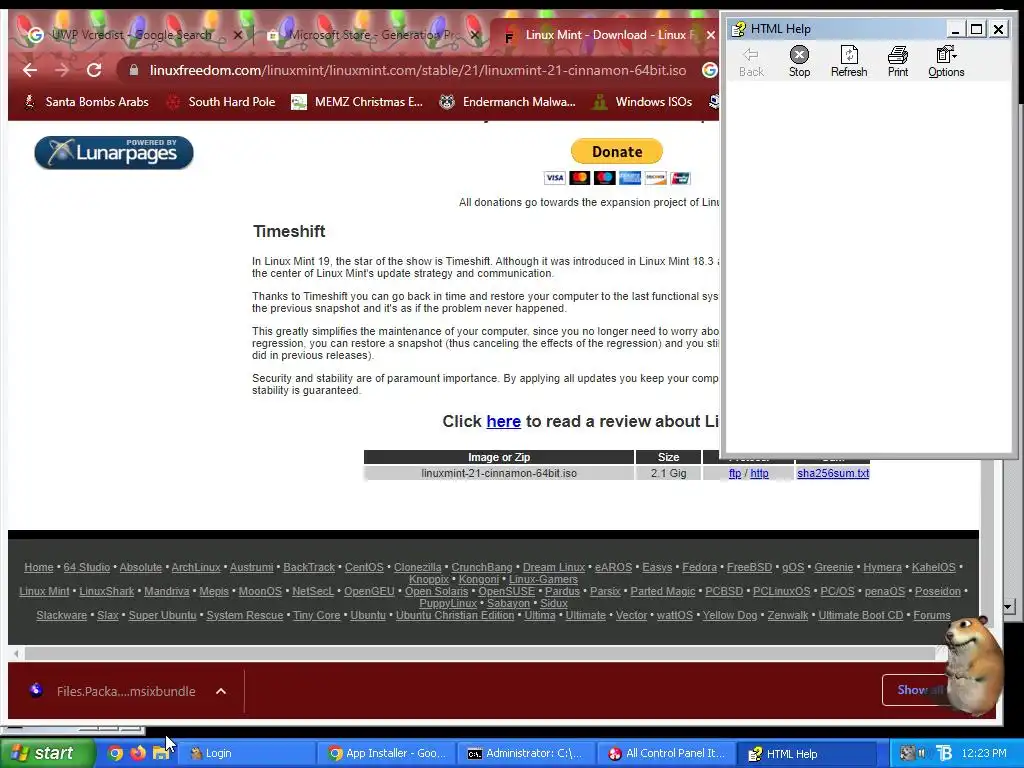The width and height of the screenshot is (1024, 768).
Task: Open the South Hard Pole bookmark
Action: click(221, 102)
